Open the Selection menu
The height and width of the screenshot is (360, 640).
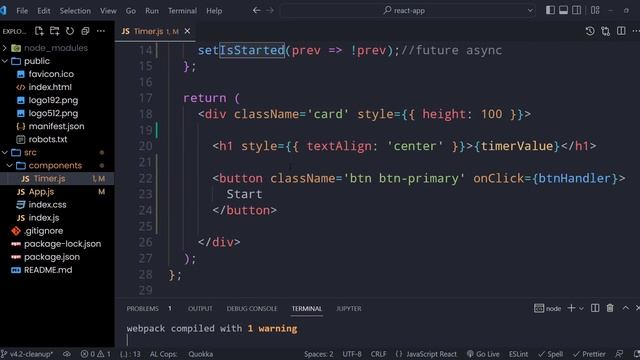click(x=75, y=11)
